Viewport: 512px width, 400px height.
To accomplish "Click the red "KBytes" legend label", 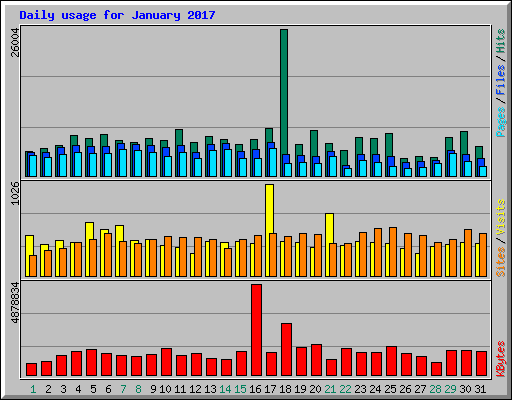I will [x=501, y=359].
